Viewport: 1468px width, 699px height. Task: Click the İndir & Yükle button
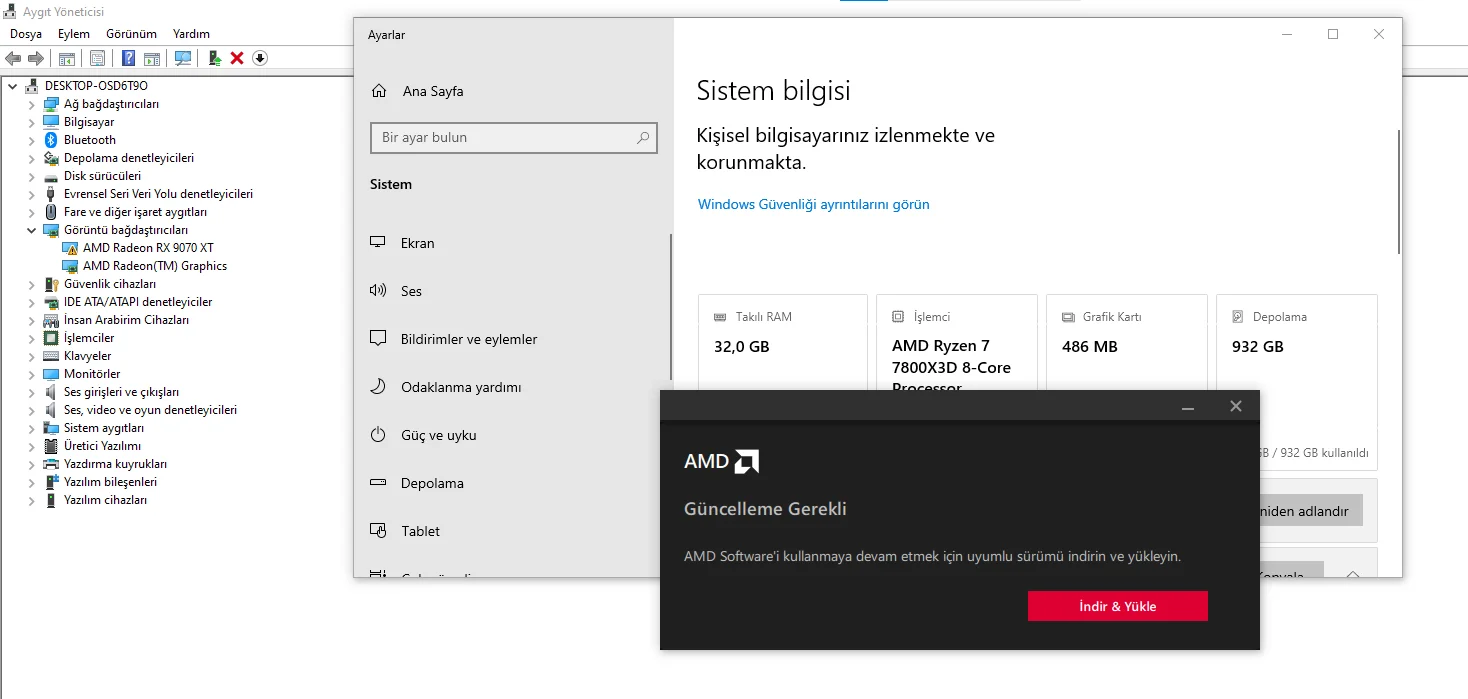(1117, 606)
